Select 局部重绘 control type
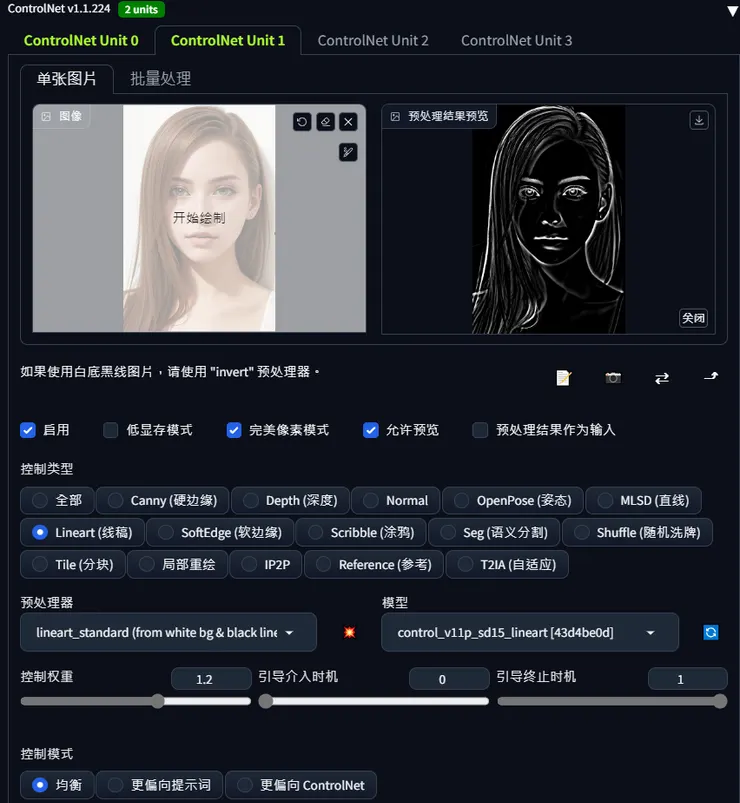Viewport: 740px width, 803px height. pos(178,564)
